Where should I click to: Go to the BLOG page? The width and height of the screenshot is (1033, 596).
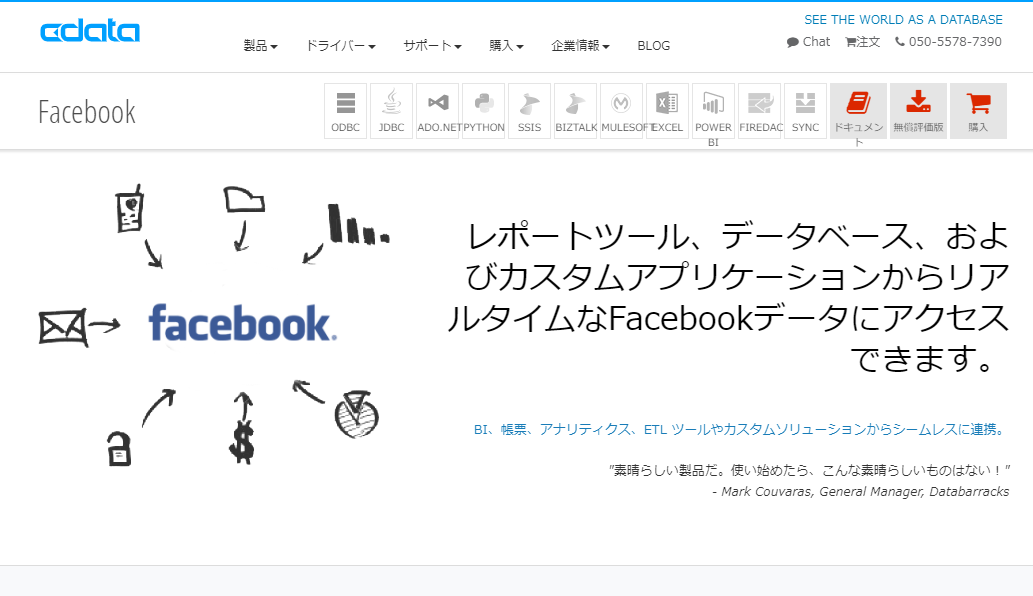pos(654,45)
